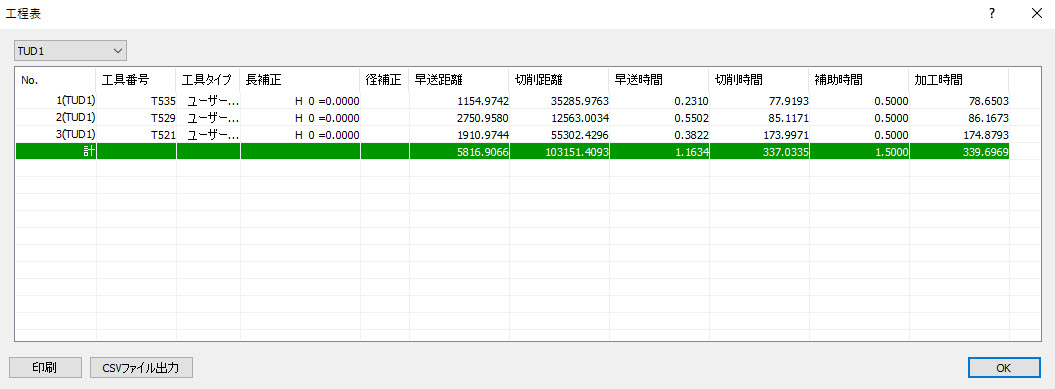Click total auxiliary time 1.5000
1055x389 pixels.
coord(892,152)
